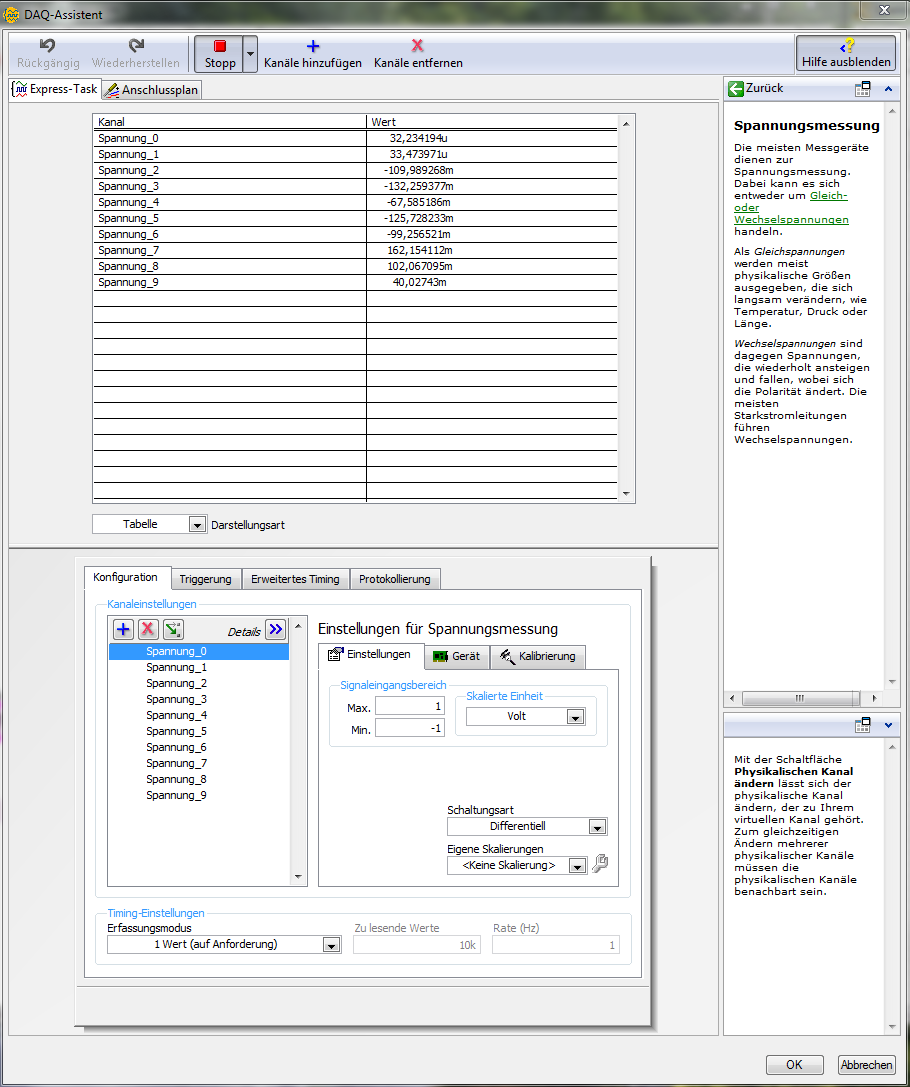Click the Details double-arrow button
Screen dimensions: 910x1087
coord(276,629)
